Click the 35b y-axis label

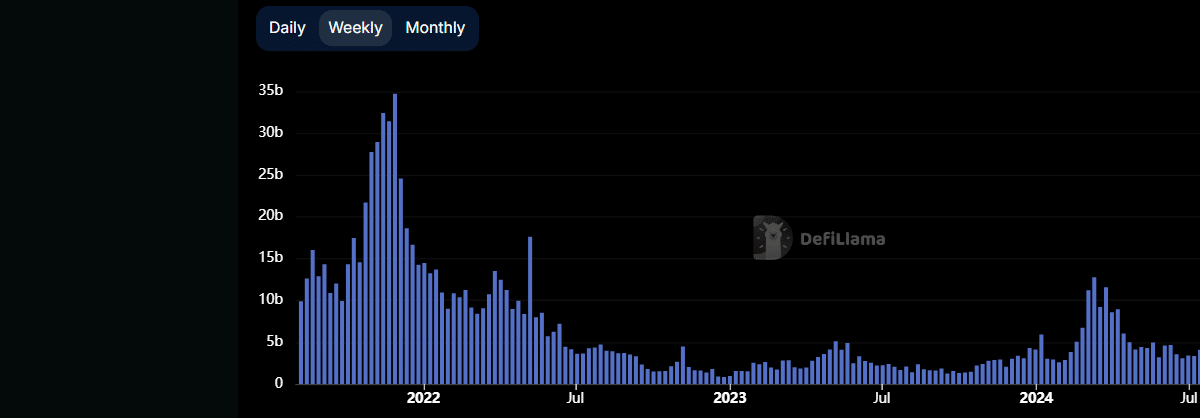coord(270,91)
